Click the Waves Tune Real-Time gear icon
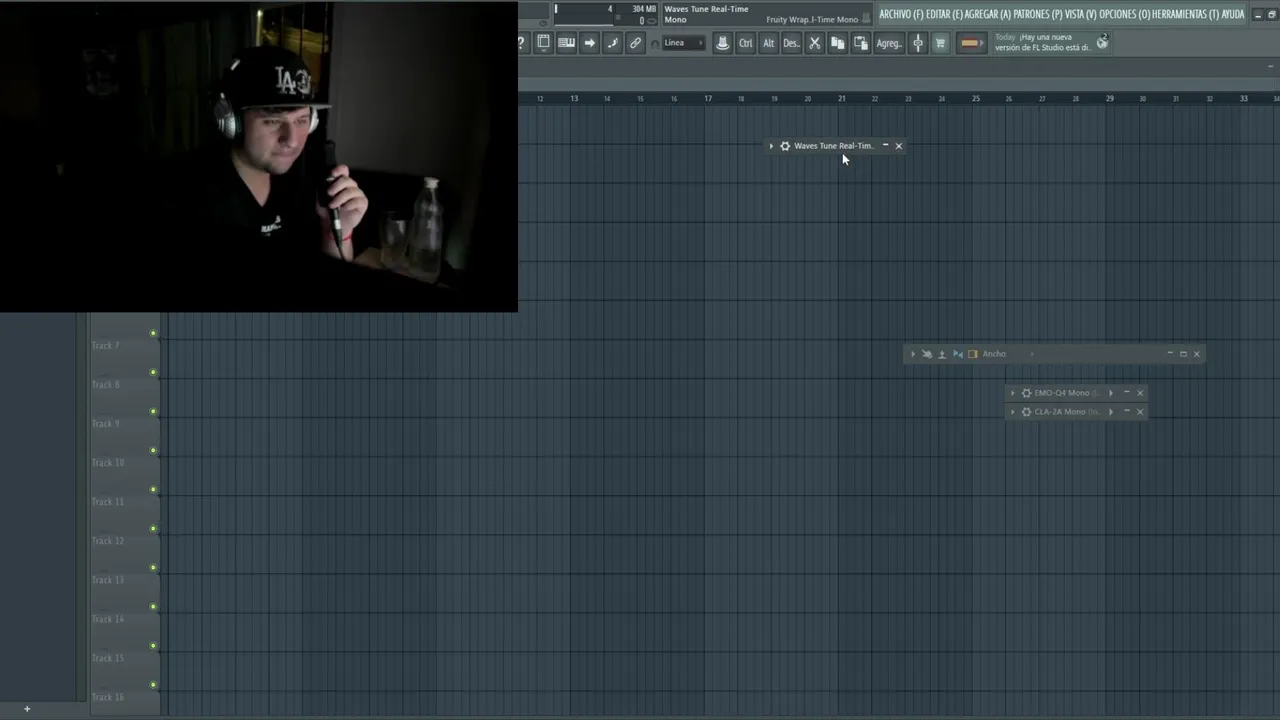1280x720 pixels. 785,146
